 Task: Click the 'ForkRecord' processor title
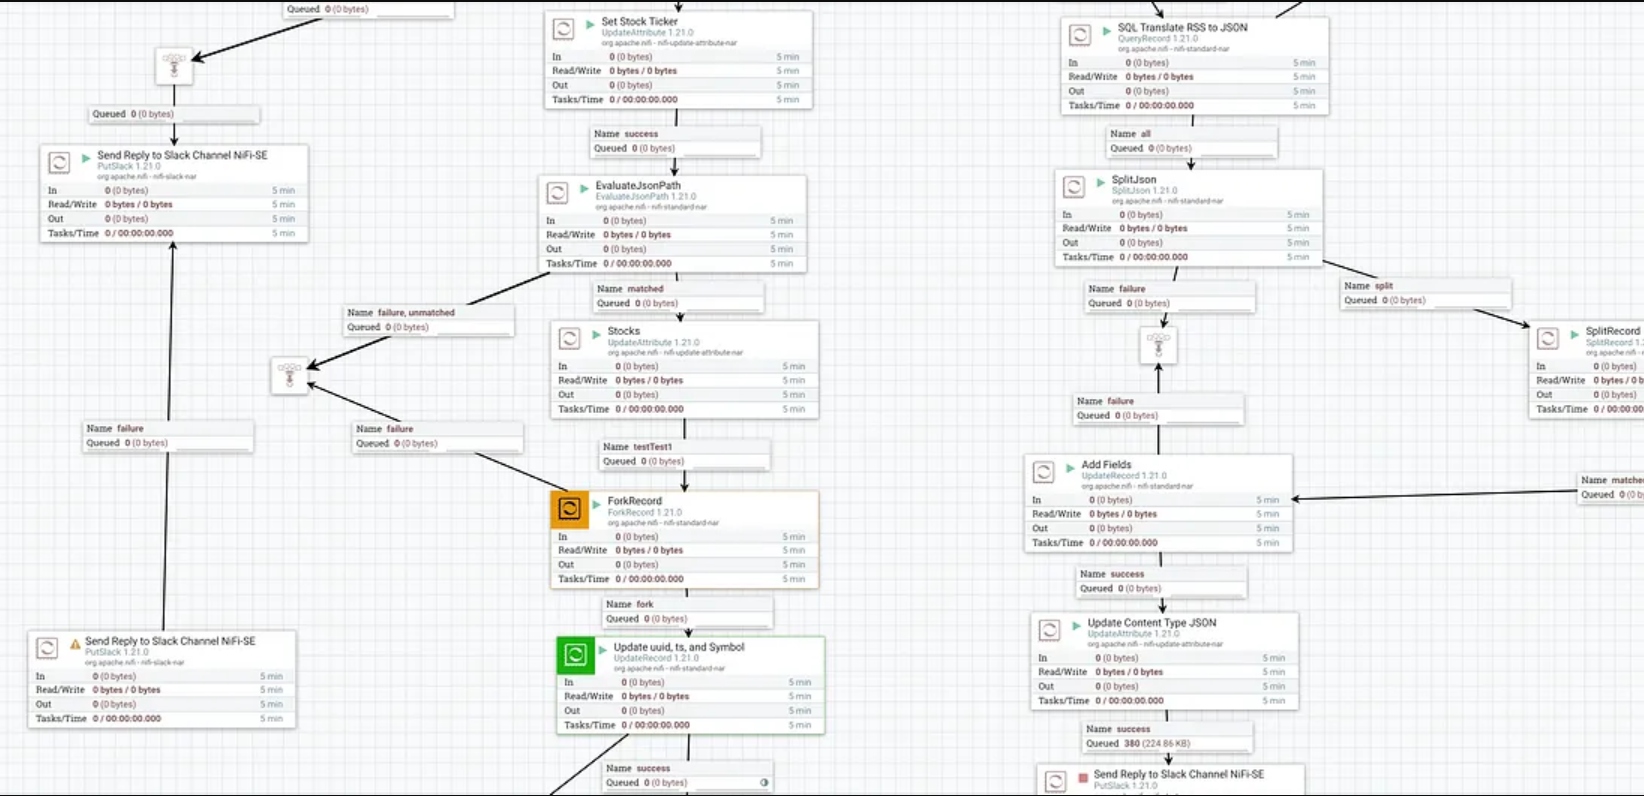[635, 501]
